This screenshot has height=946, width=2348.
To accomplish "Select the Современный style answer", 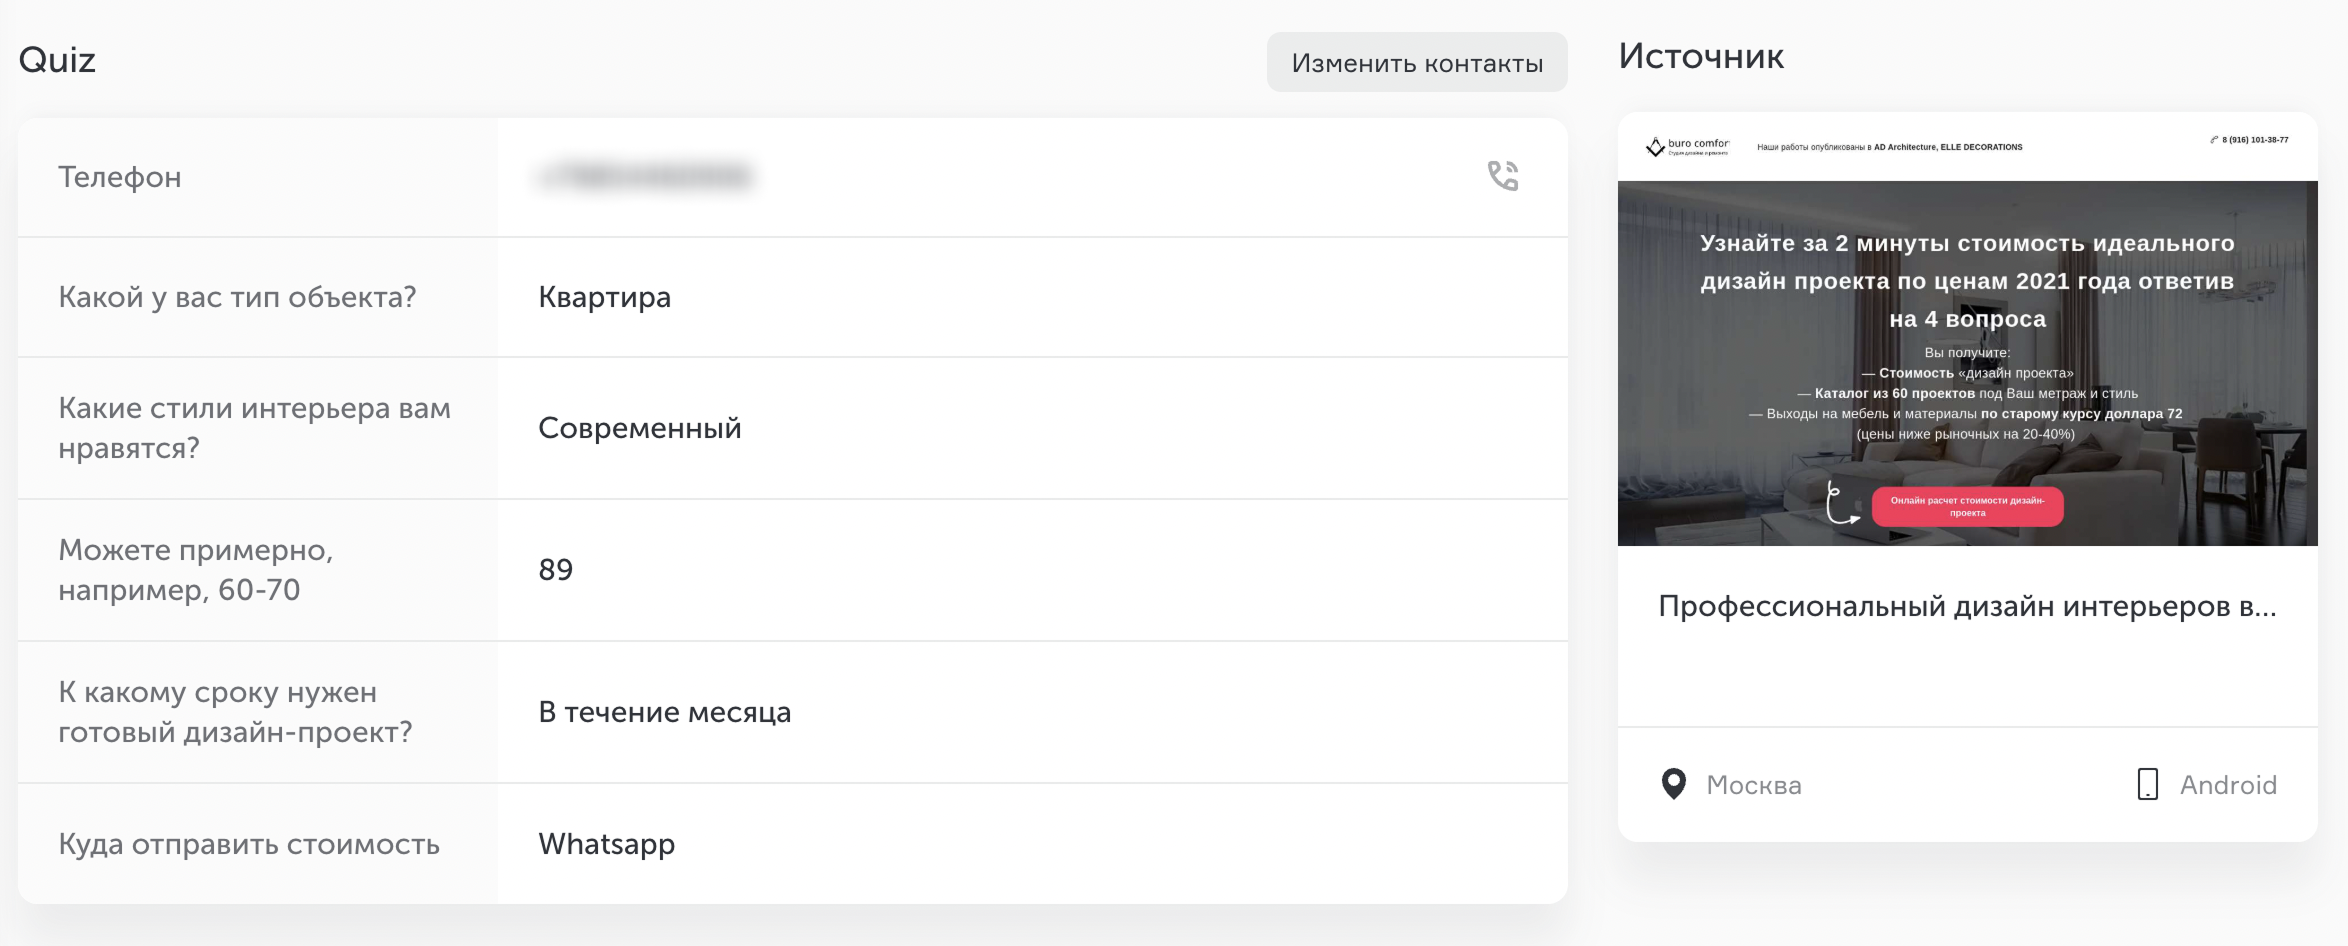I will click(x=639, y=428).
